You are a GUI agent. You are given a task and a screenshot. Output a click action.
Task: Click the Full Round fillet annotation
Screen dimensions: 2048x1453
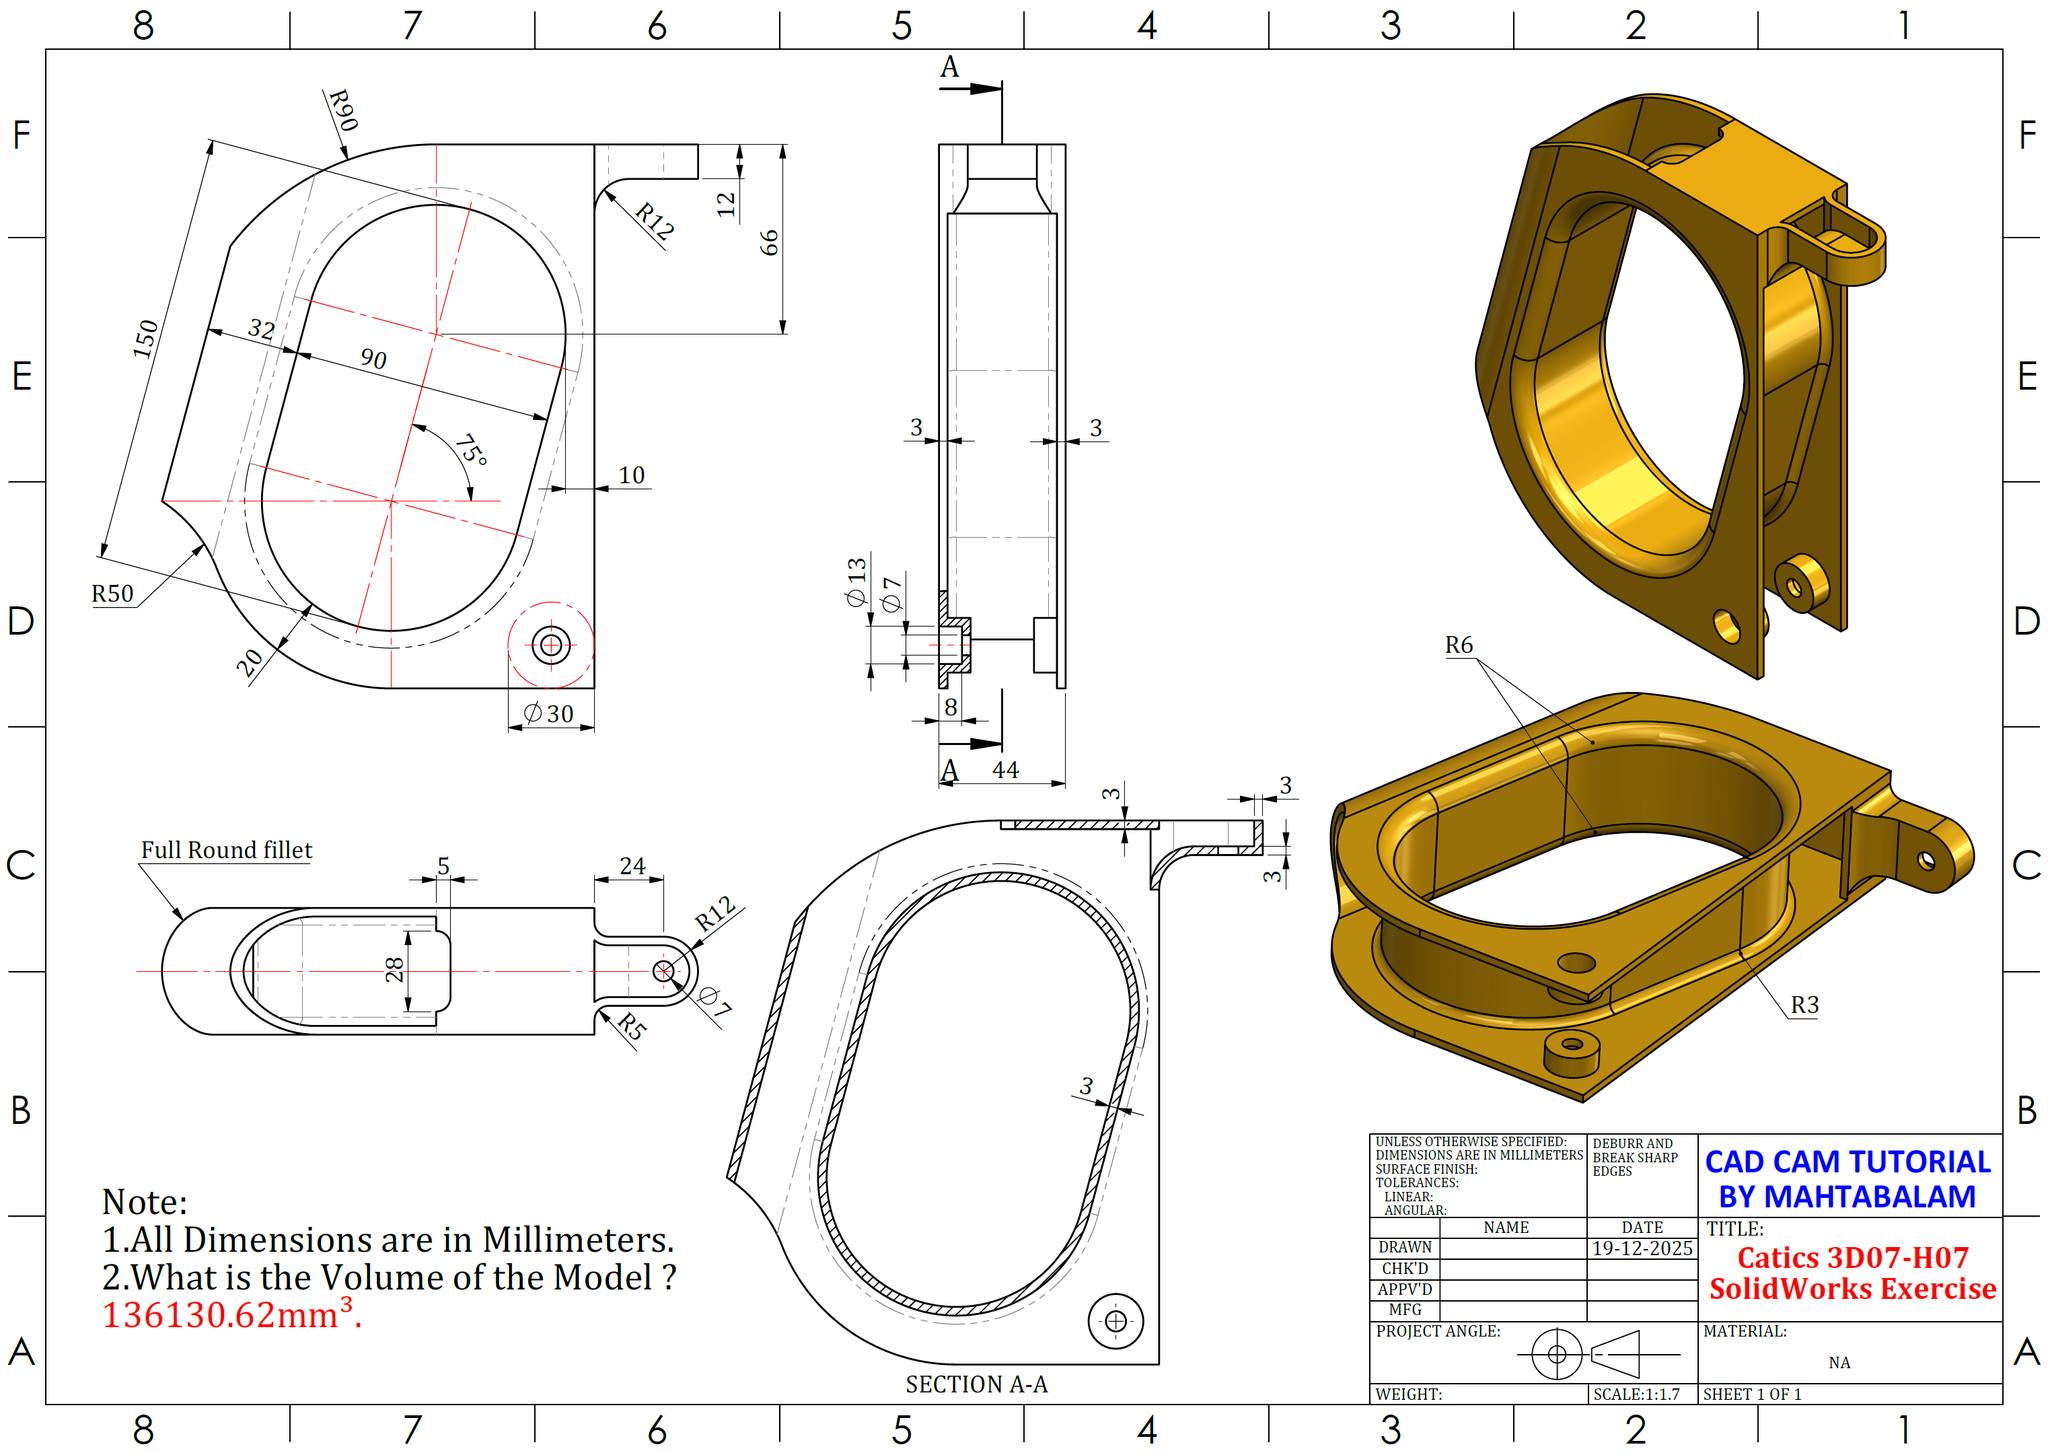pyautogui.click(x=226, y=850)
